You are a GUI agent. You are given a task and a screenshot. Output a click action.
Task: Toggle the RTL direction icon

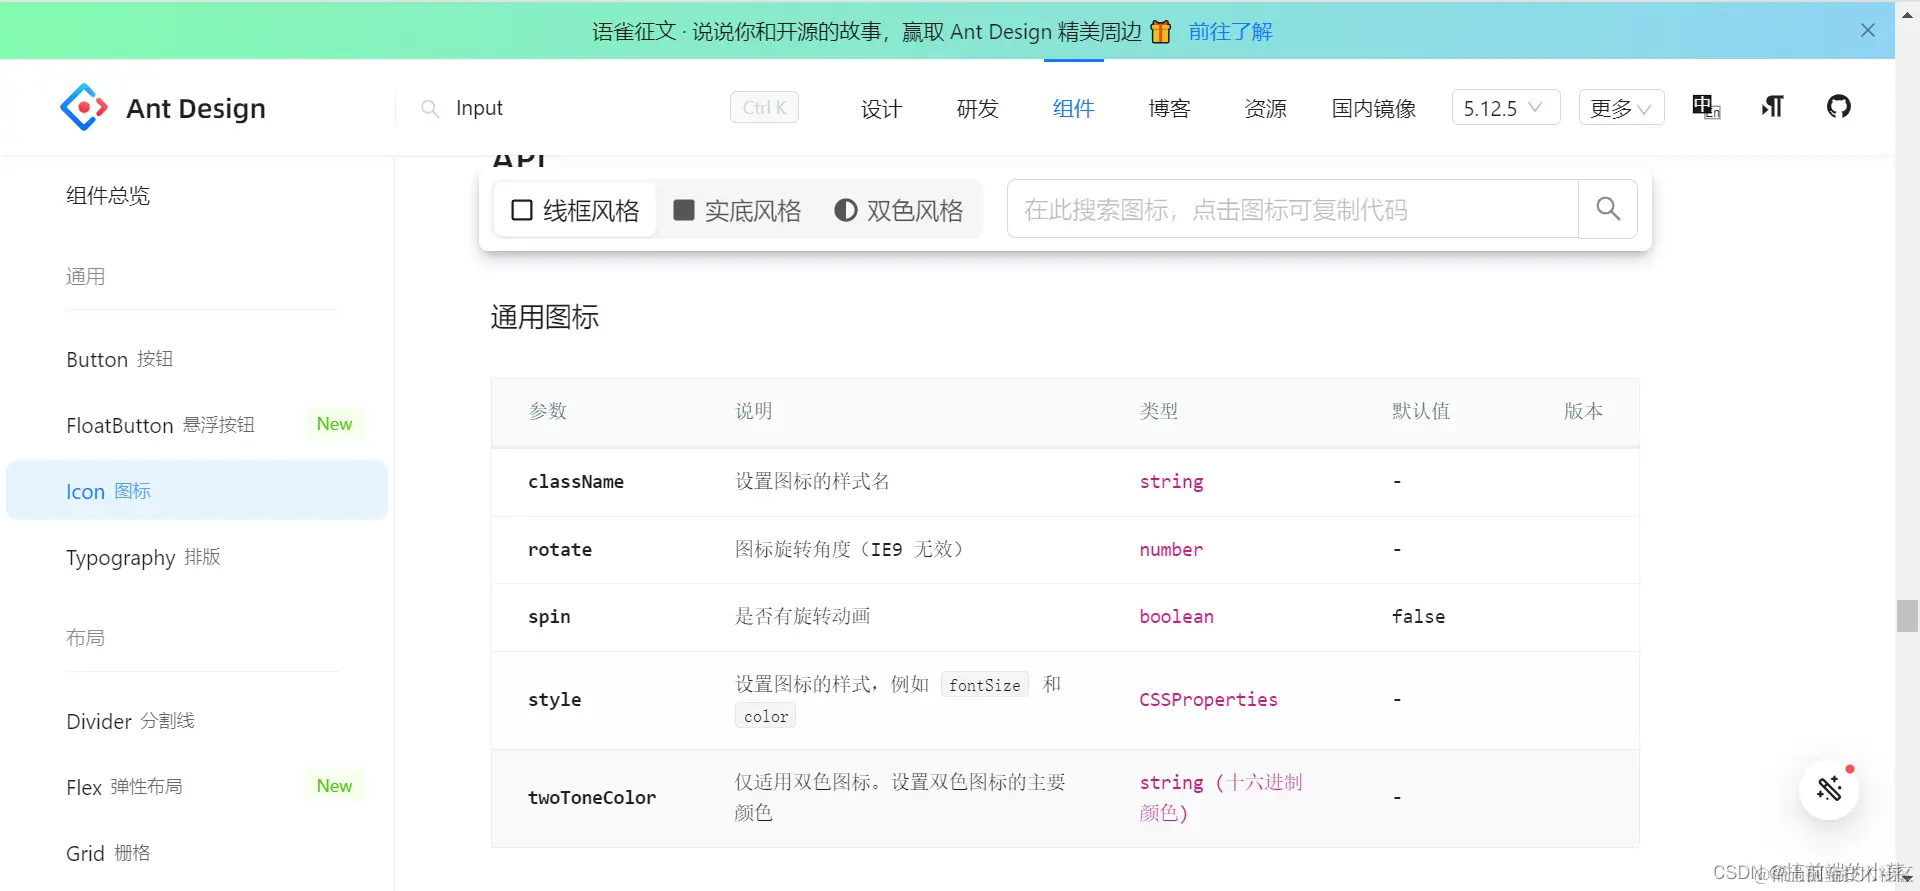pyautogui.click(x=1773, y=107)
